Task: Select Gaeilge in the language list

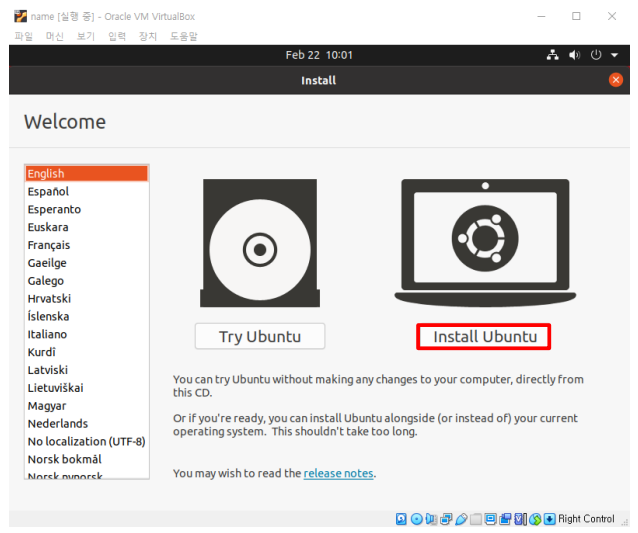Action: click(x=87, y=263)
